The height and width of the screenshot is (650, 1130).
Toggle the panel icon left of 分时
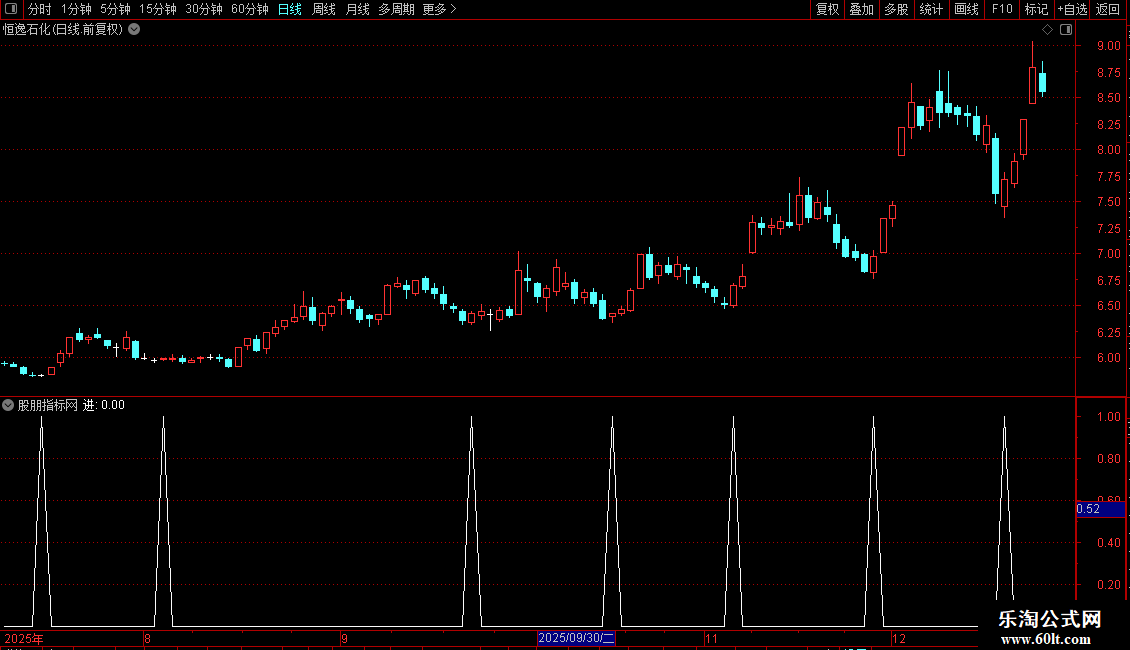pyautogui.click(x=11, y=9)
